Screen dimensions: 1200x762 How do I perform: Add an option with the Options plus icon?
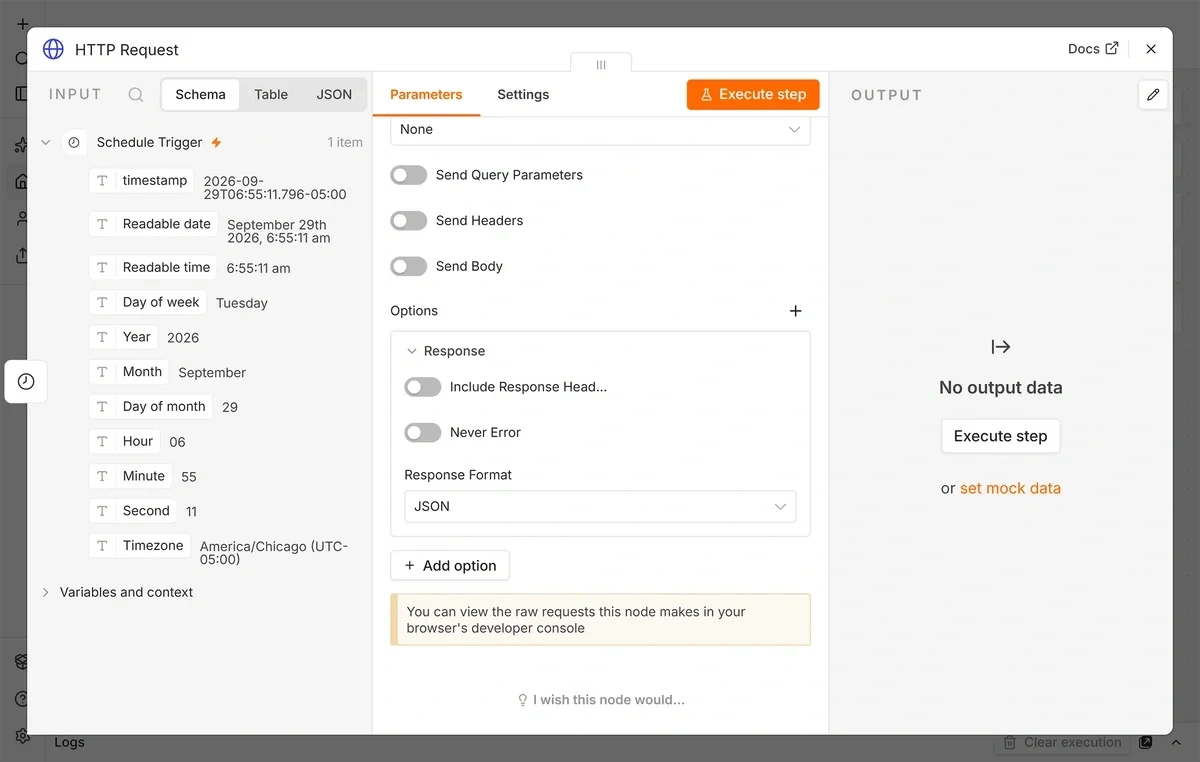[796, 311]
